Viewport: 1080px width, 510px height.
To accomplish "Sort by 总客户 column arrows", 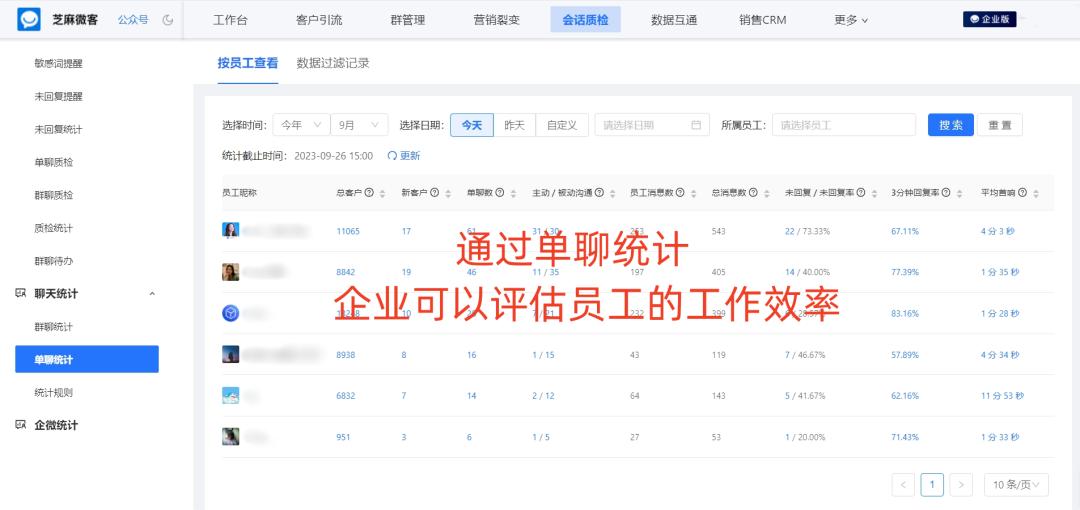I will pos(382,194).
